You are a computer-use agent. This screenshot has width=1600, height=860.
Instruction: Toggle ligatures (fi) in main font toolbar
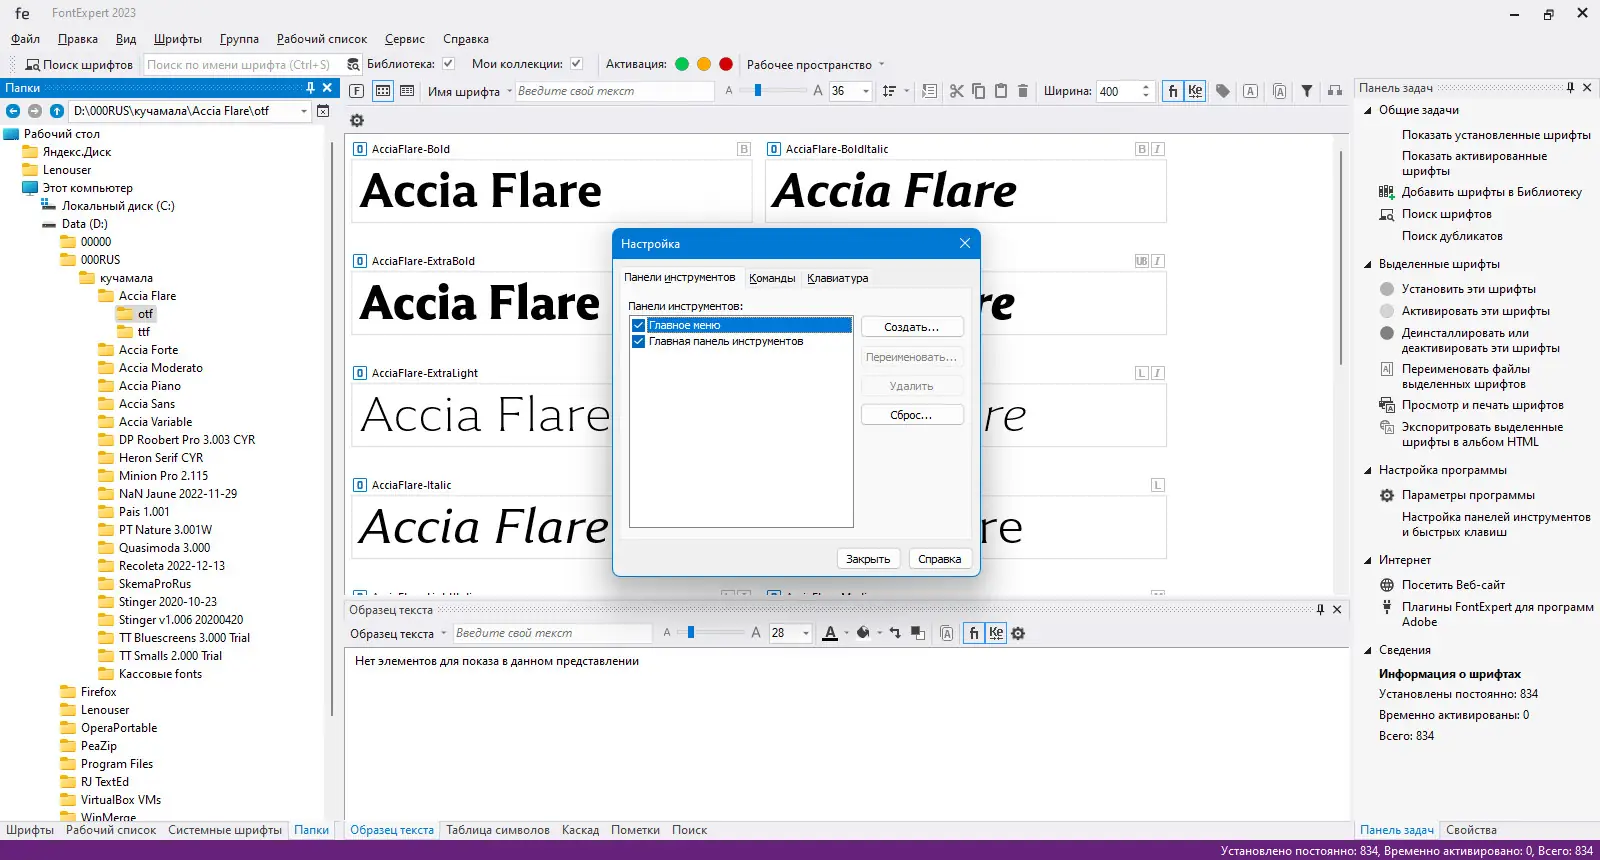(x=1173, y=91)
